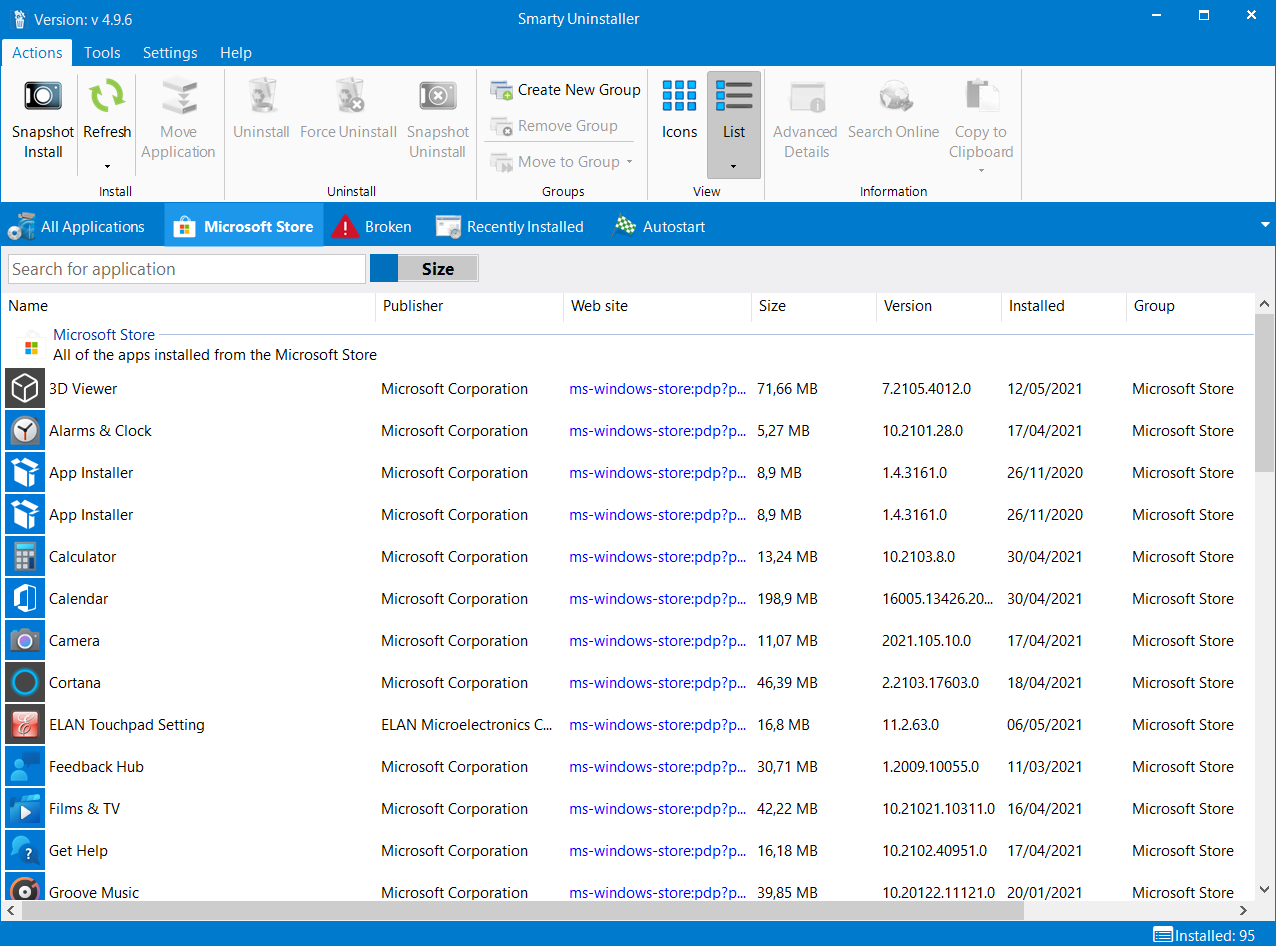
Task: Switch to the Recently Installed tab
Action: tap(510, 227)
